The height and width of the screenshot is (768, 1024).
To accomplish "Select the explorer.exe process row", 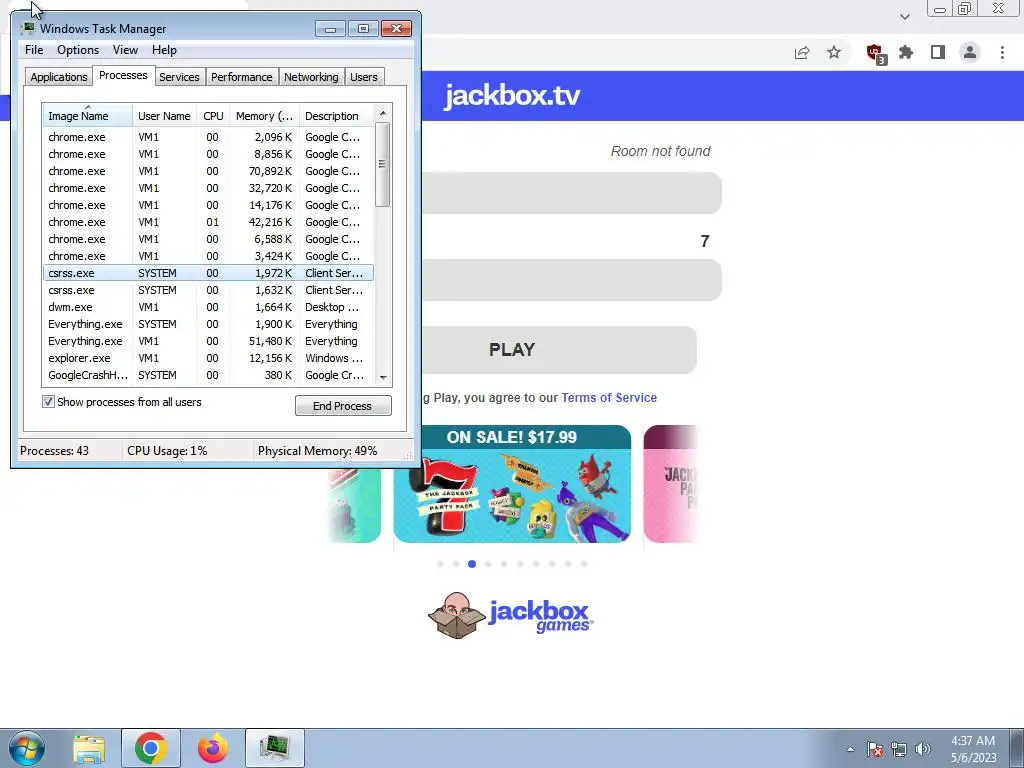I will 208,358.
